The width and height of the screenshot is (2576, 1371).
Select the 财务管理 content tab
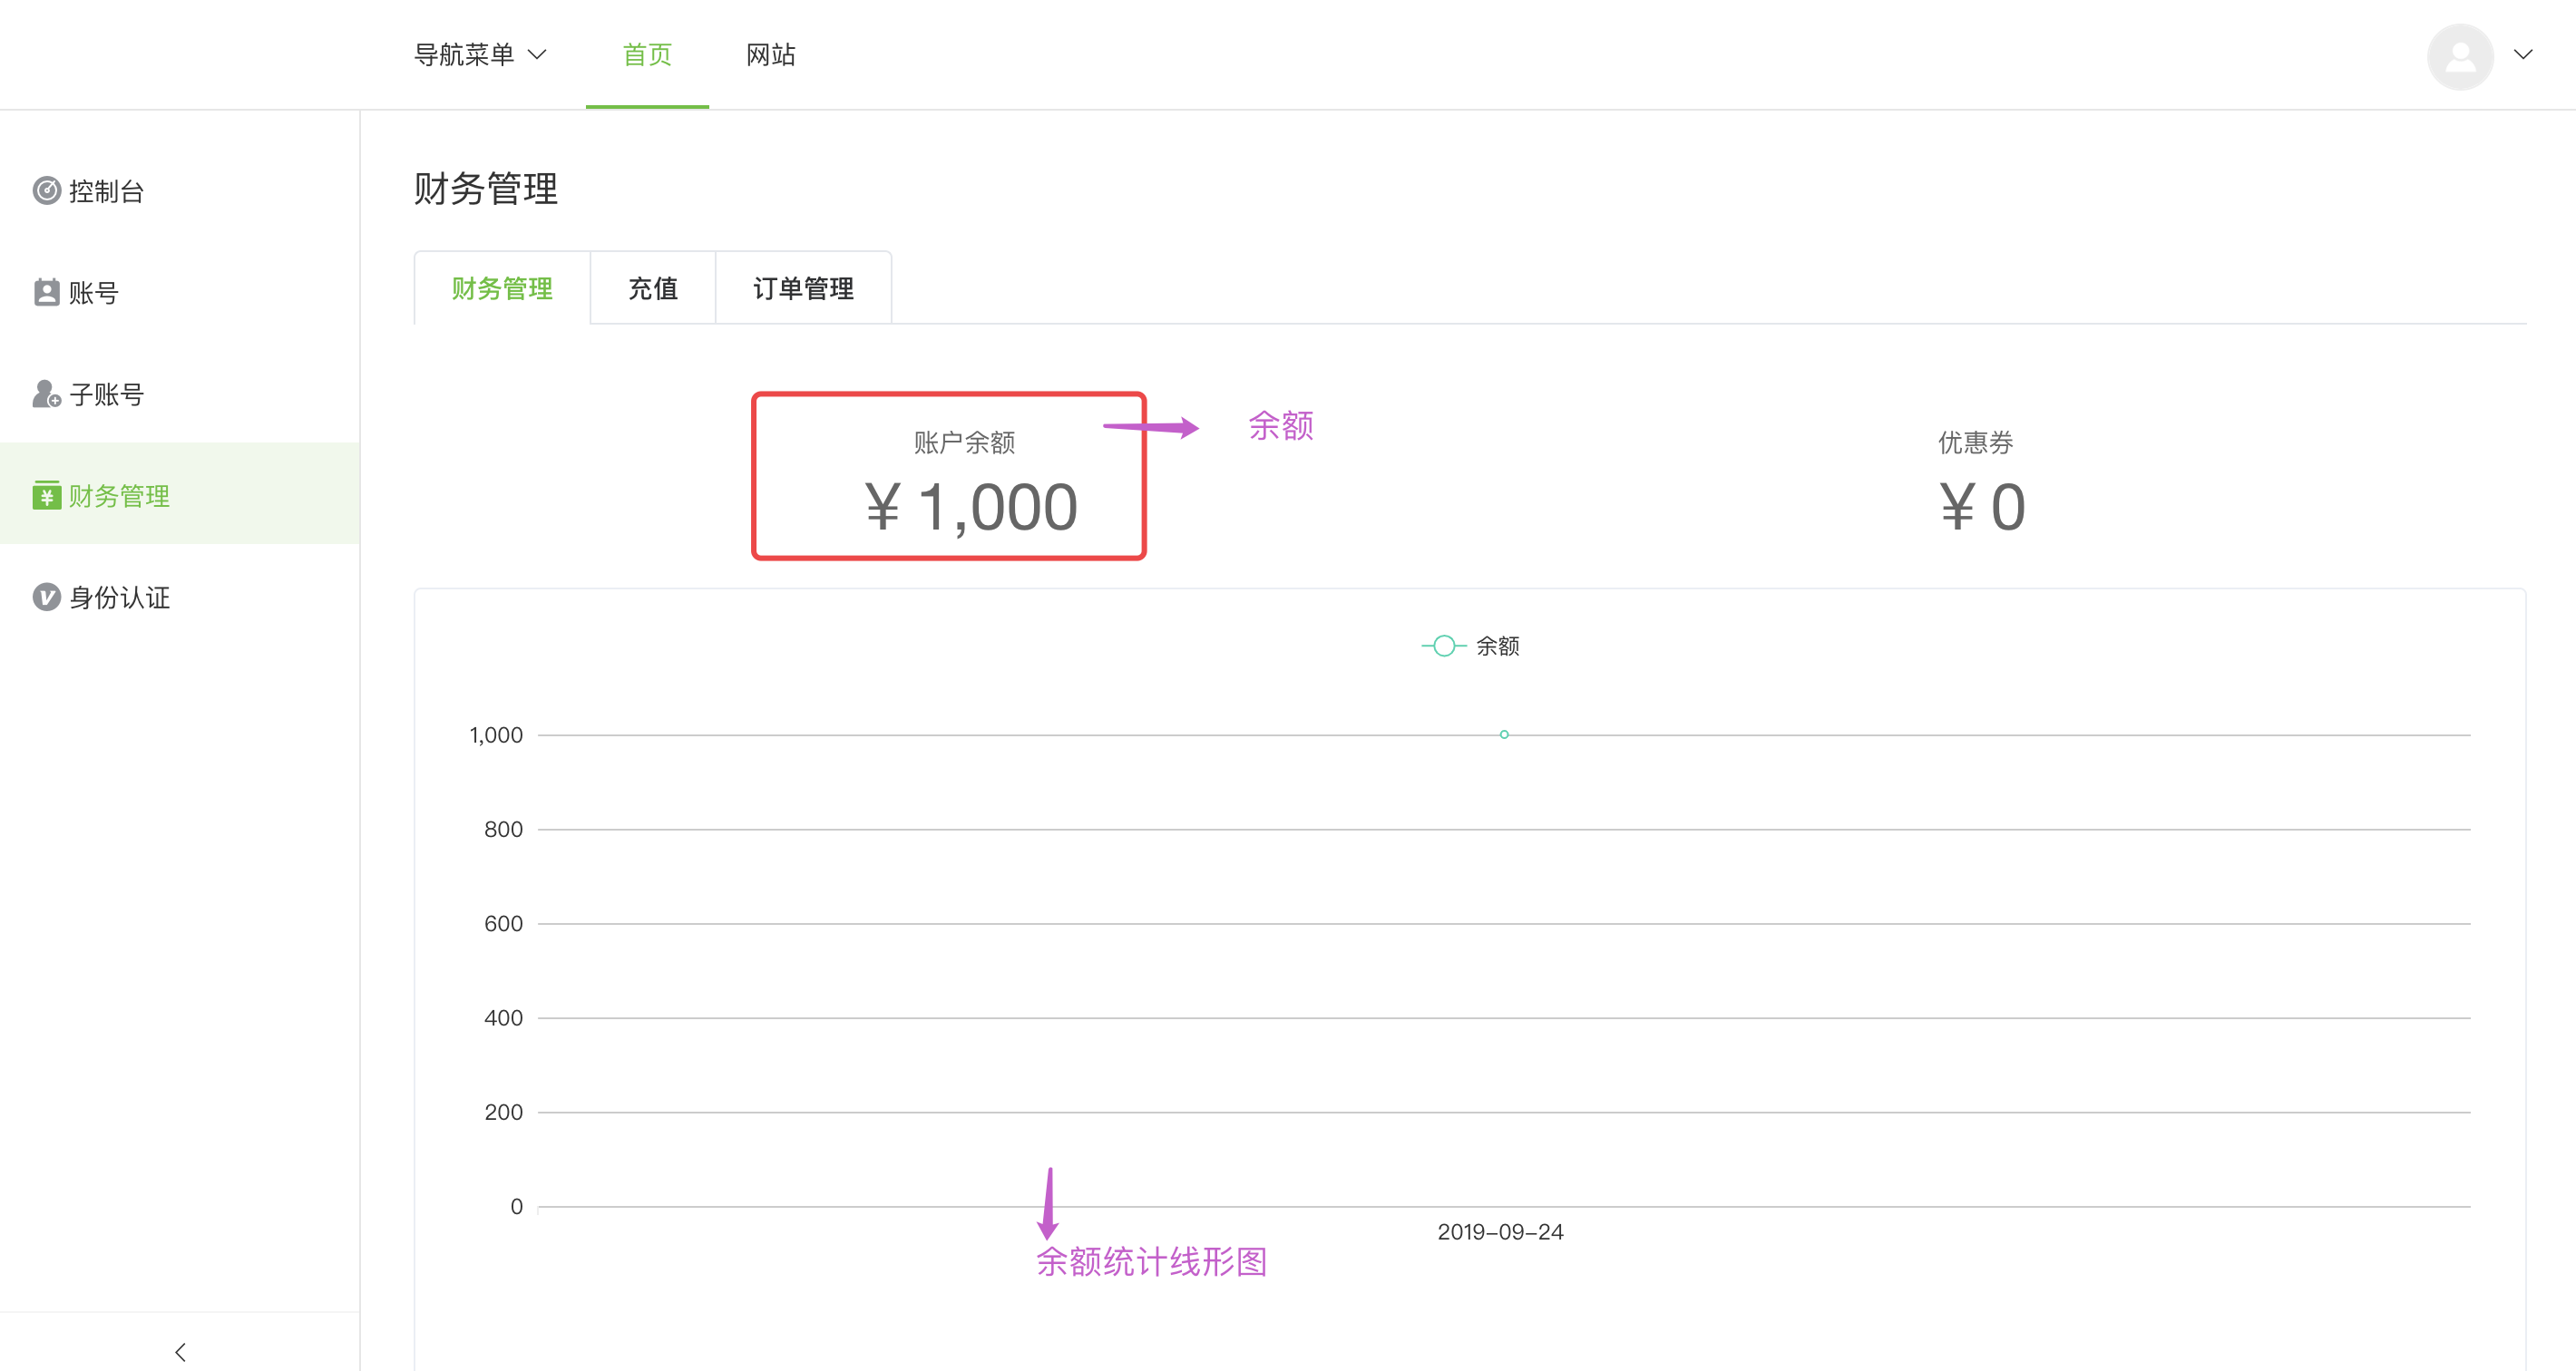coord(502,288)
